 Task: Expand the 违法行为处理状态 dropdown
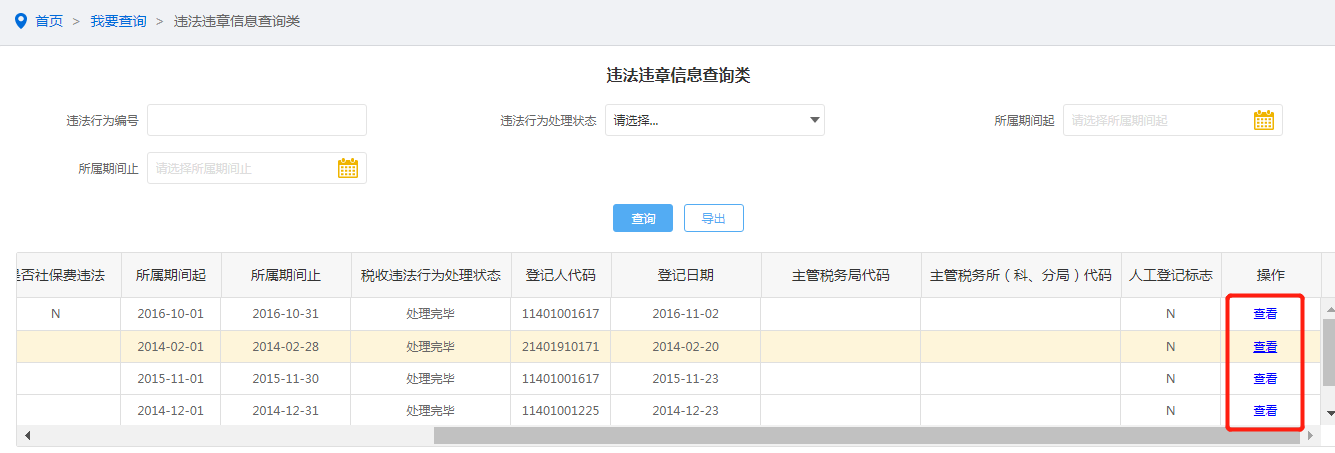click(x=715, y=120)
